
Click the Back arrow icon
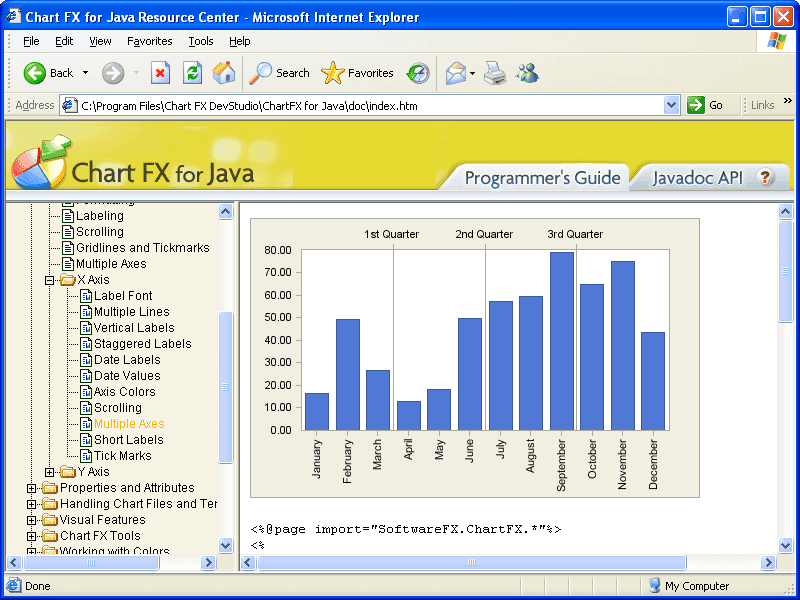coord(35,73)
